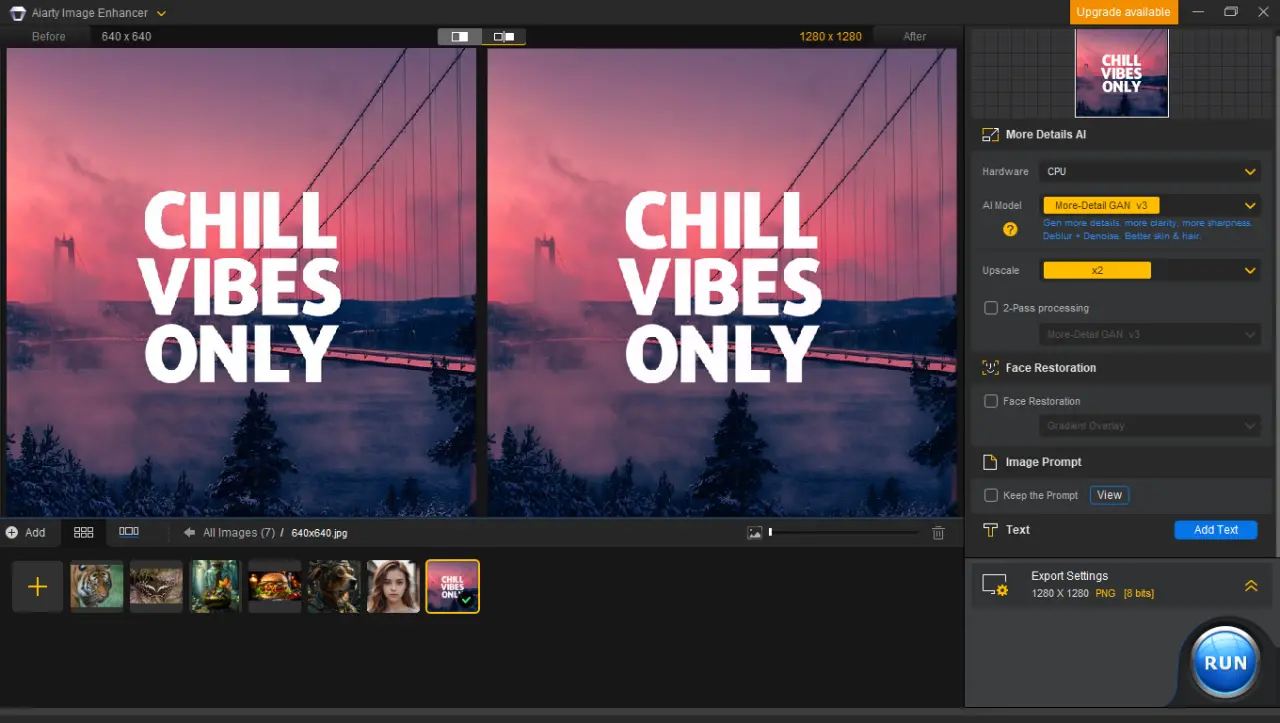Viewport: 1280px width, 723px height.
Task: Click the Before image preview
Action: (241, 282)
